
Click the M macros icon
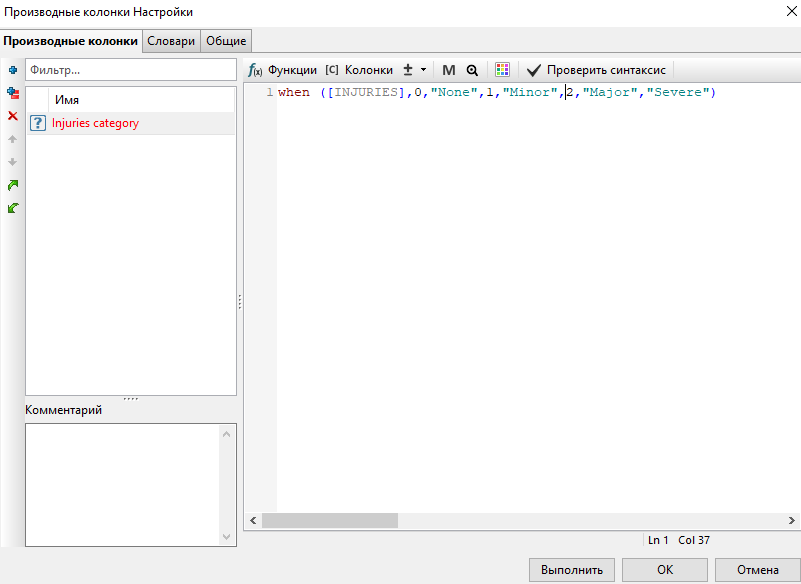pos(448,70)
